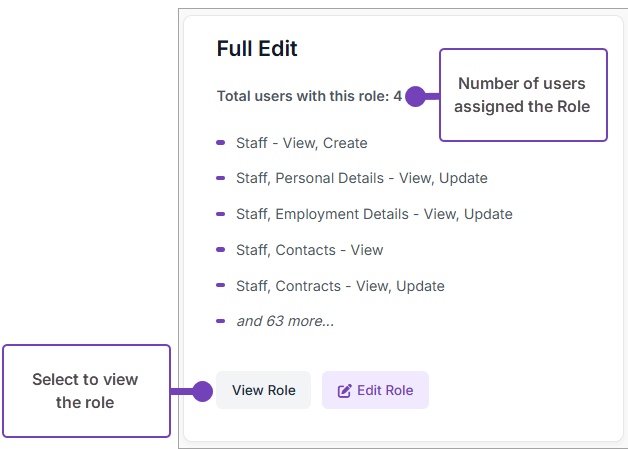
Task: Click the purple callout dot beside View Role
Action: [202, 391]
